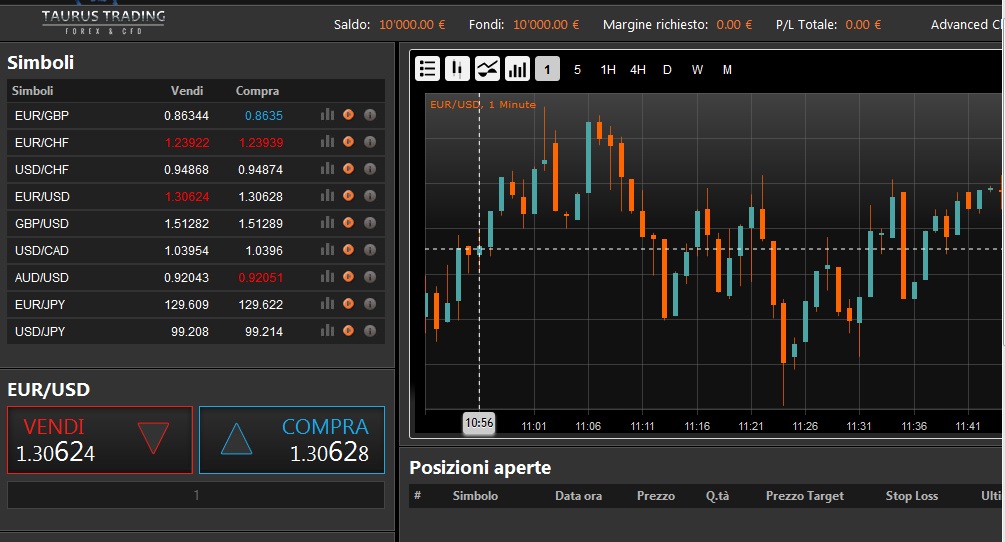Viewport: 1005px width, 542px height.
Task: Switch chart to 4H timeframe
Action: (x=638, y=70)
